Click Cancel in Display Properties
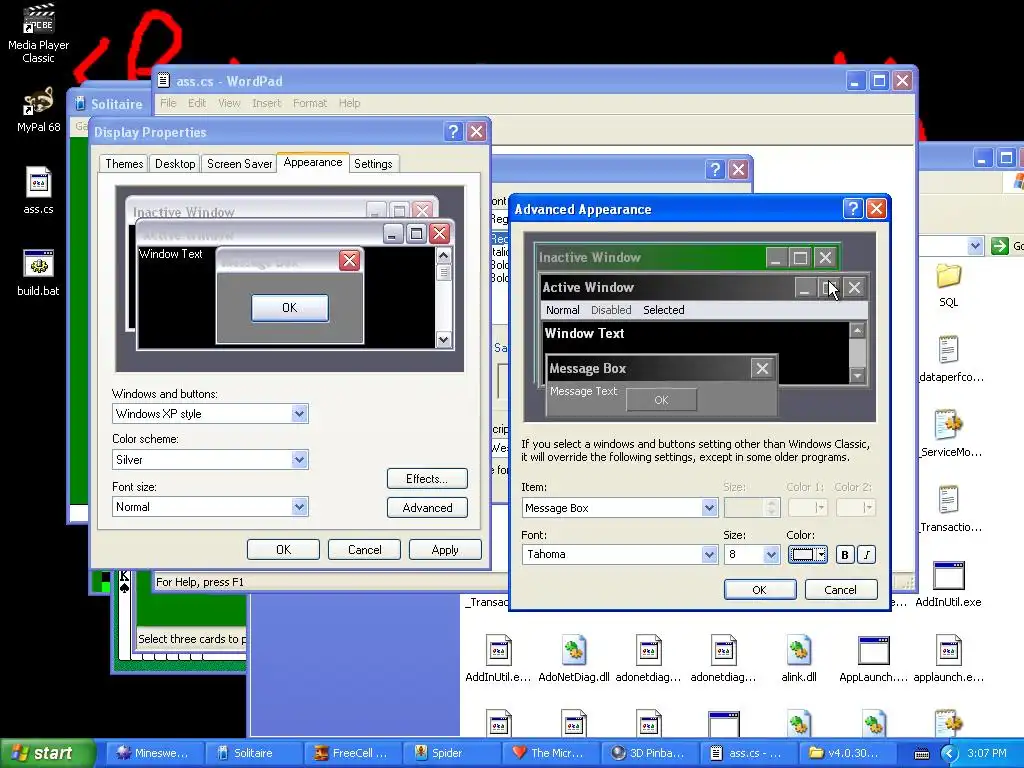Screen dimensions: 1024x768 pos(364,550)
